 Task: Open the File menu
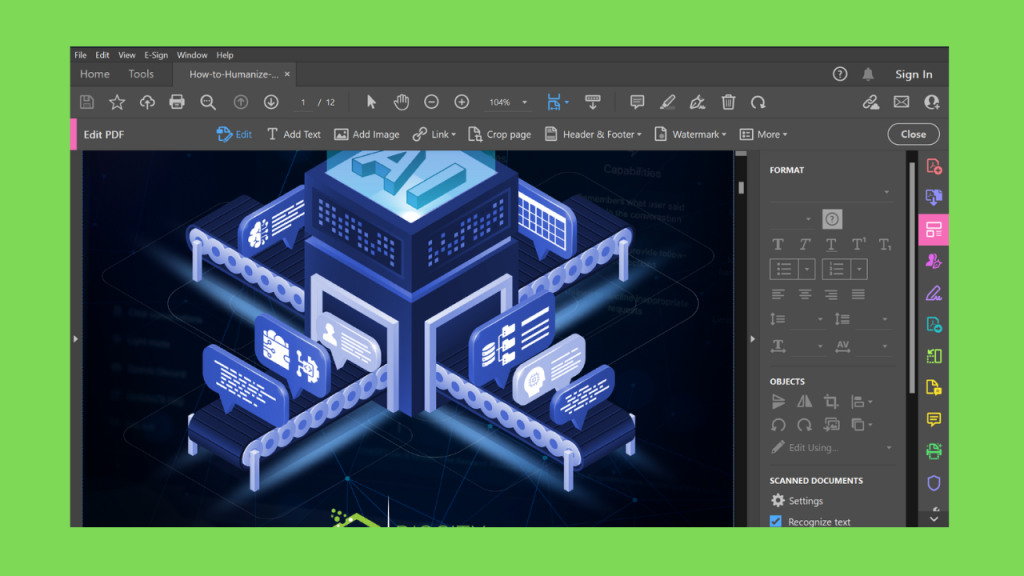(x=80, y=55)
